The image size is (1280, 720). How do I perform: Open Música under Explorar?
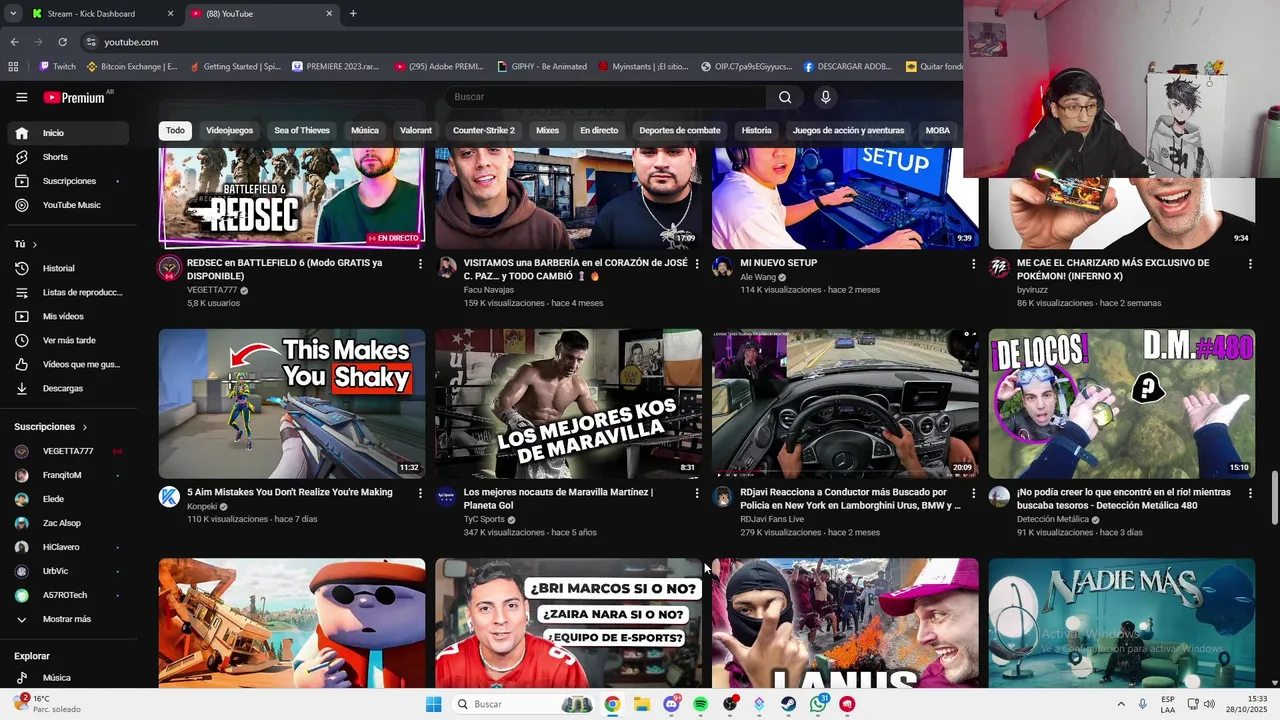coord(68,678)
